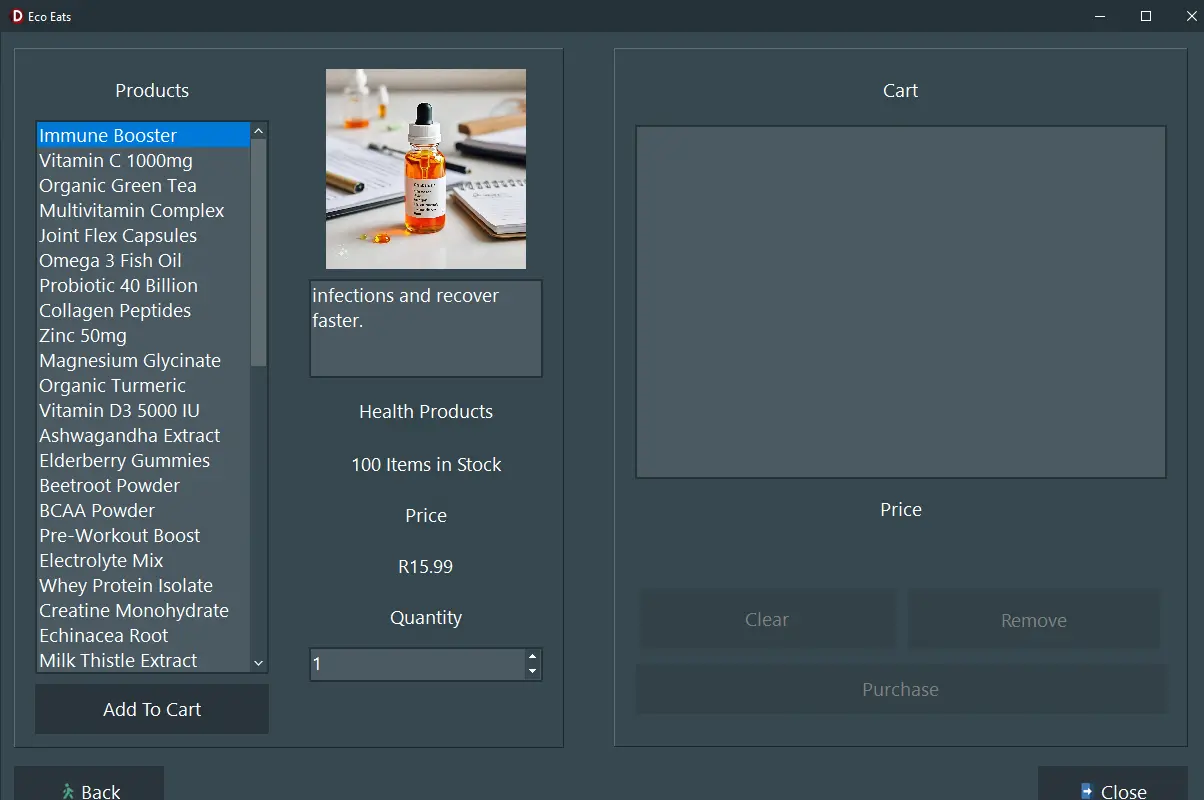Increase quantity with the up arrow
Viewport: 1204px width, 800px height.
pyautogui.click(x=532, y=657)
